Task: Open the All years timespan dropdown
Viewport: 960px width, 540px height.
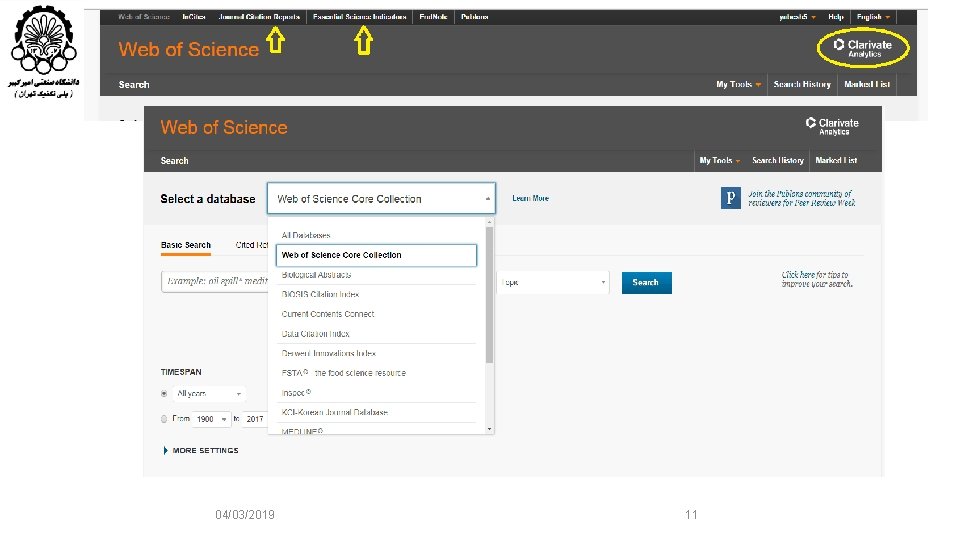Action: pos(209,394)
